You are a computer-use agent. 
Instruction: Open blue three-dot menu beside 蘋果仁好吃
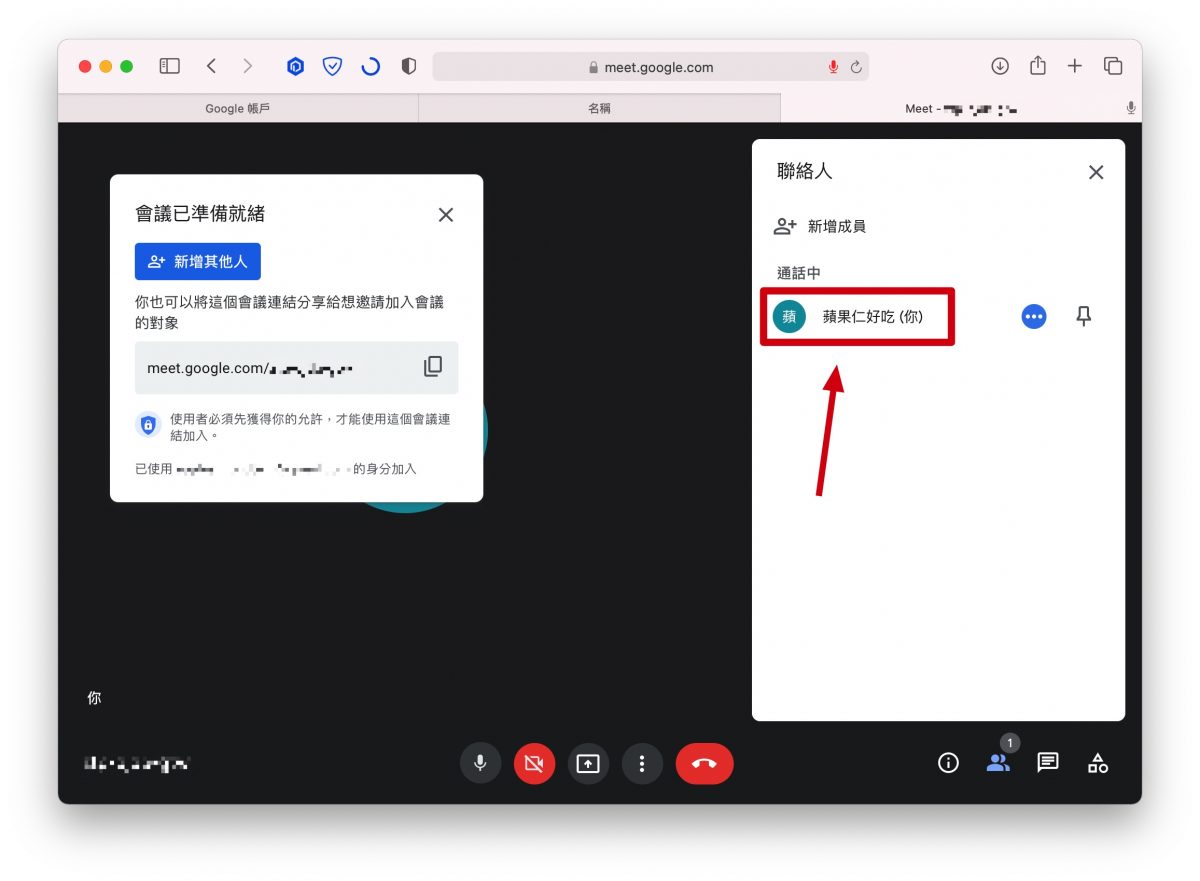(x=1034, y=317)
